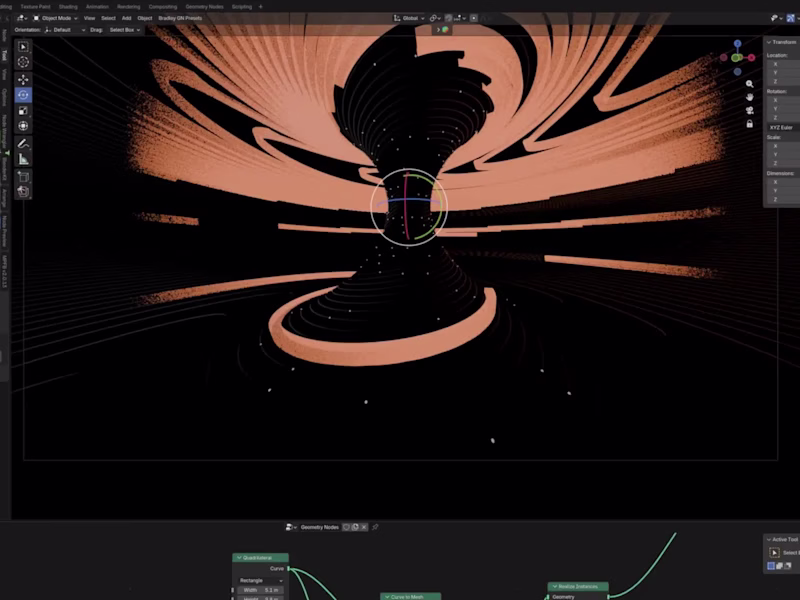The image size is (800, 600).
Task: Choose the Set selection mode icon in Active Tool
Action: [771, 566]
